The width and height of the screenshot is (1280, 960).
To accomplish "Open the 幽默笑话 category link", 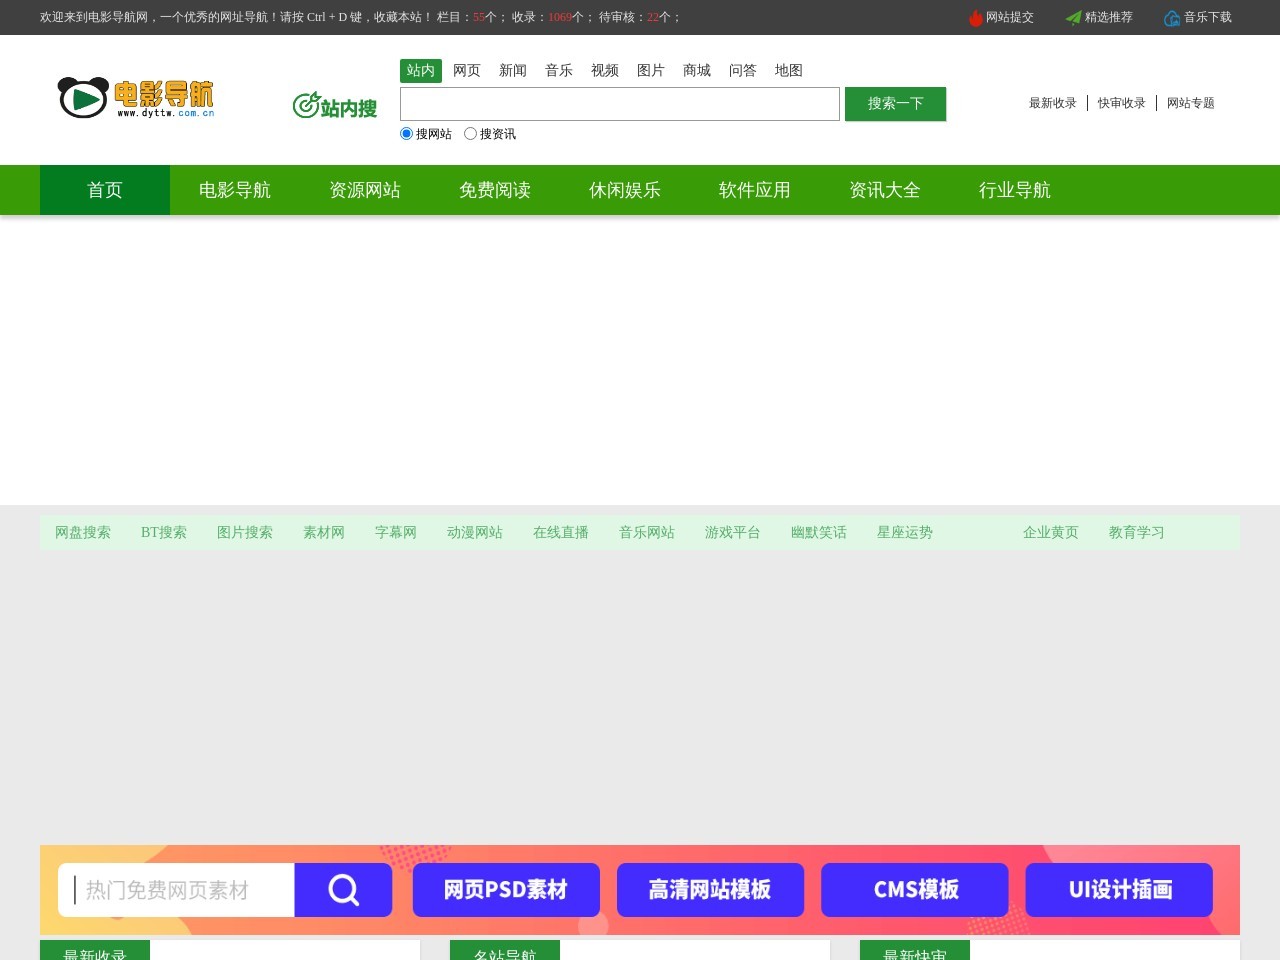I will coord(819,532).
